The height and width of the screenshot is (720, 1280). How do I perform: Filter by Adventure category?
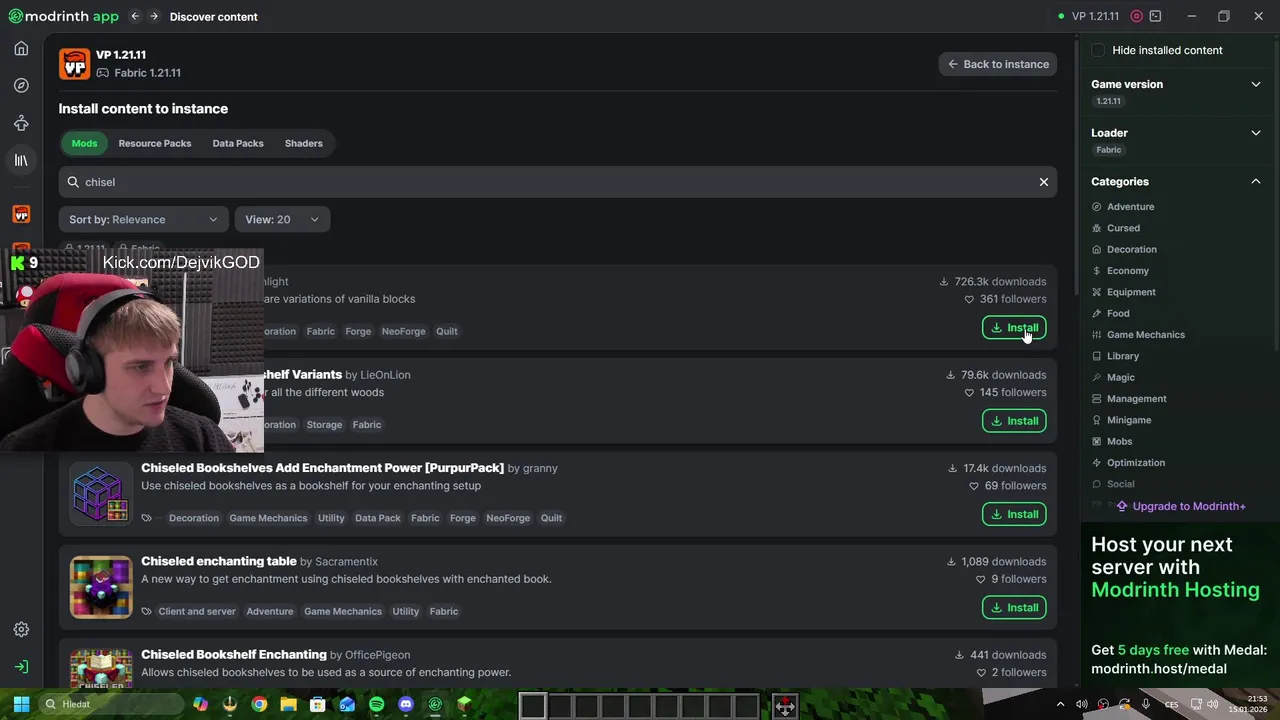[x=1130, y=207]
